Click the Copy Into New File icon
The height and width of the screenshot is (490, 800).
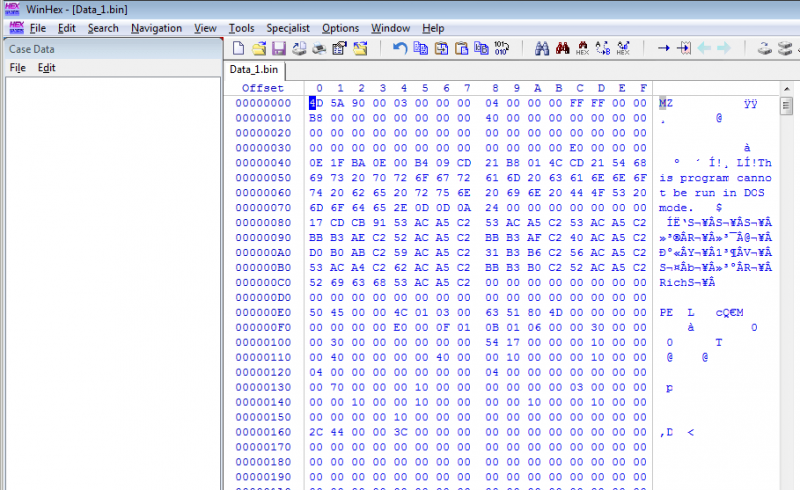tap(481, 48)
